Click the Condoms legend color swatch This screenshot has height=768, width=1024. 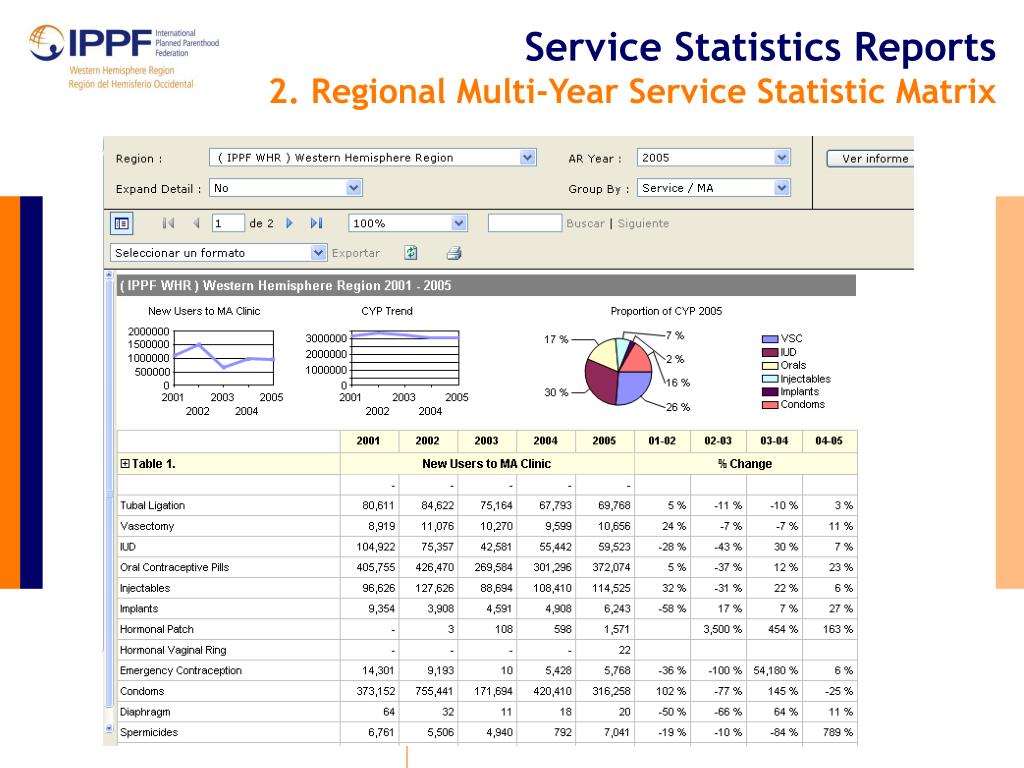click(770, 405)
